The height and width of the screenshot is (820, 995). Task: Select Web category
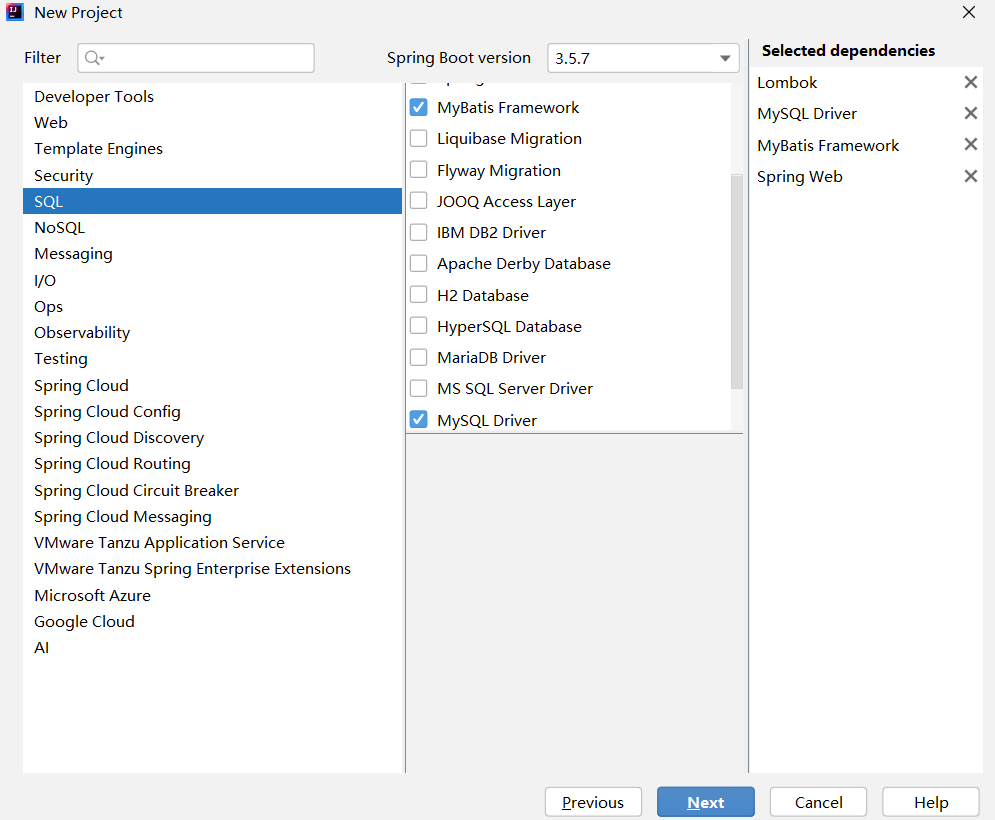click(212, 122)
